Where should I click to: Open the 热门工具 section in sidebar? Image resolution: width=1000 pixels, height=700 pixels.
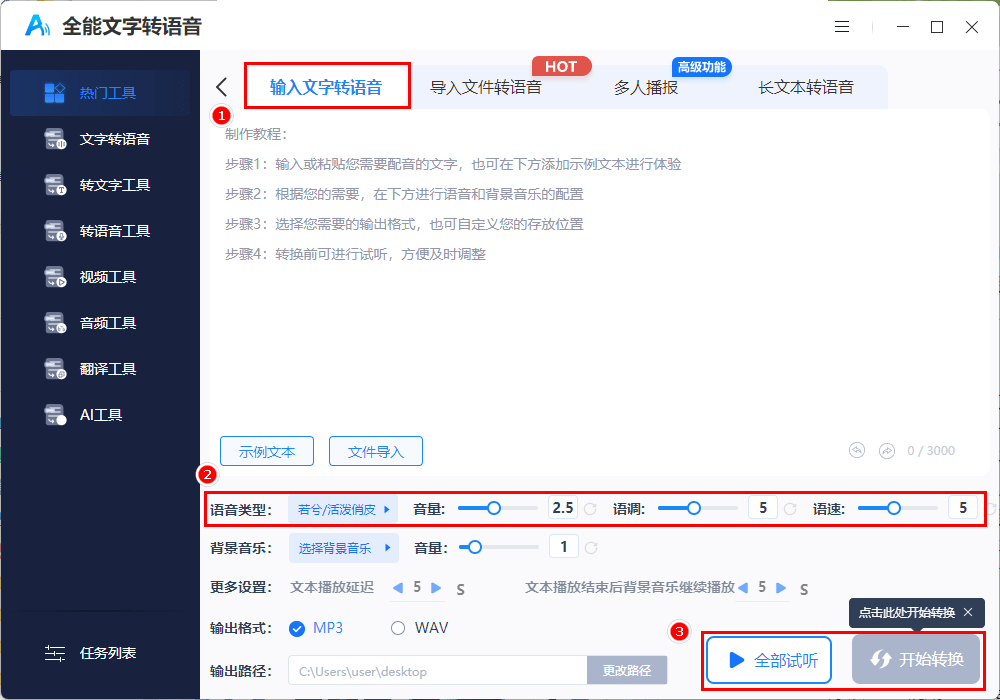[x=100, y=93]
